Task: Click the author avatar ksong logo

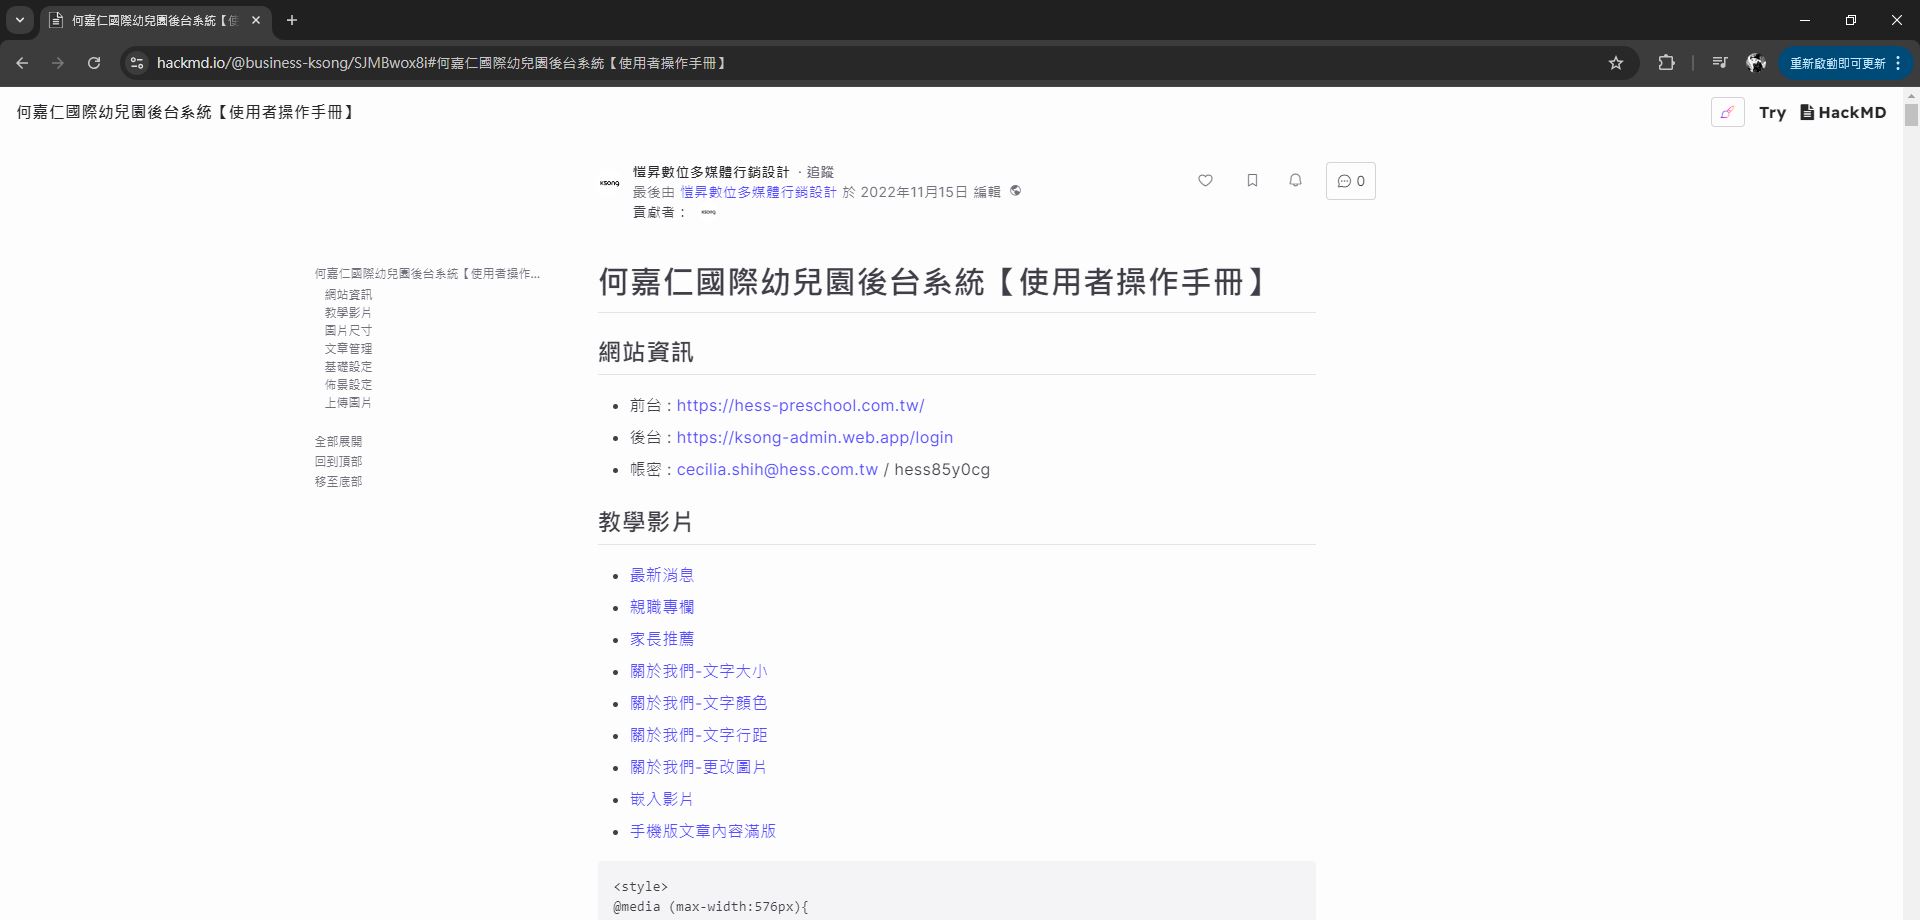Action: [610, 183]
